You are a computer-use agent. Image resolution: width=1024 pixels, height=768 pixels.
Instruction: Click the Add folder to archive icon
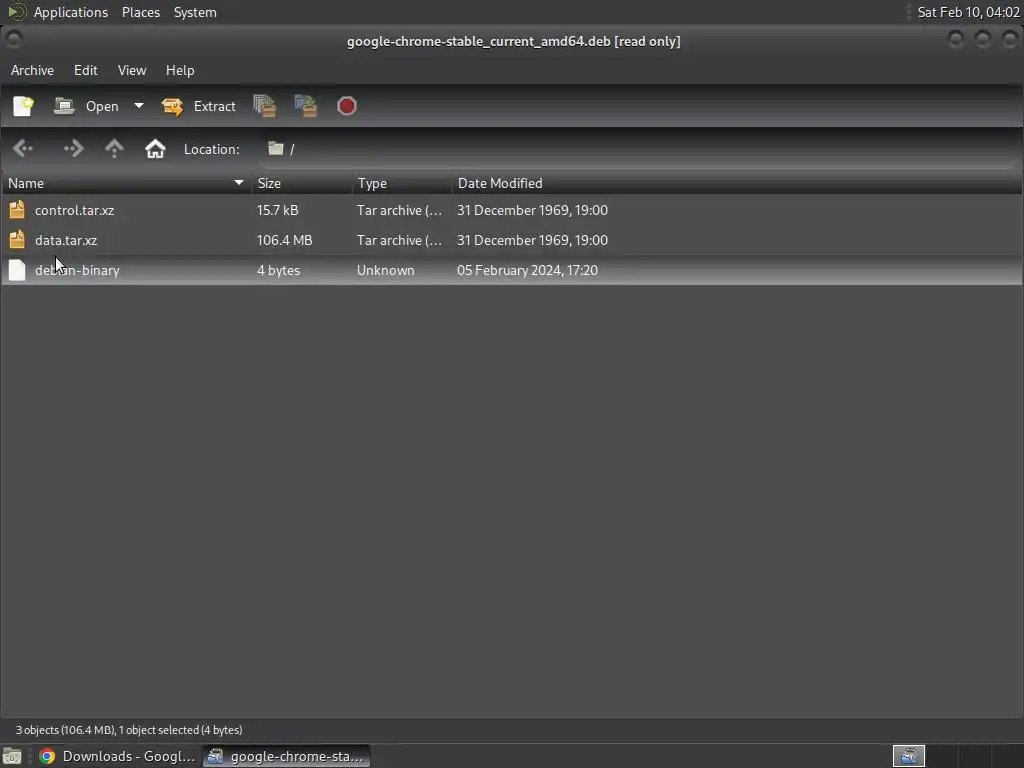point(306,106)
